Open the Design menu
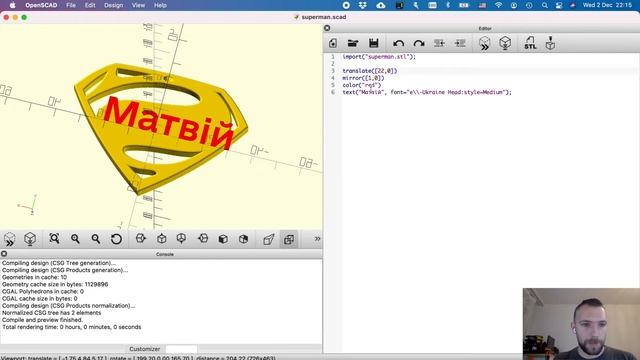 click(x=113, y=5)
